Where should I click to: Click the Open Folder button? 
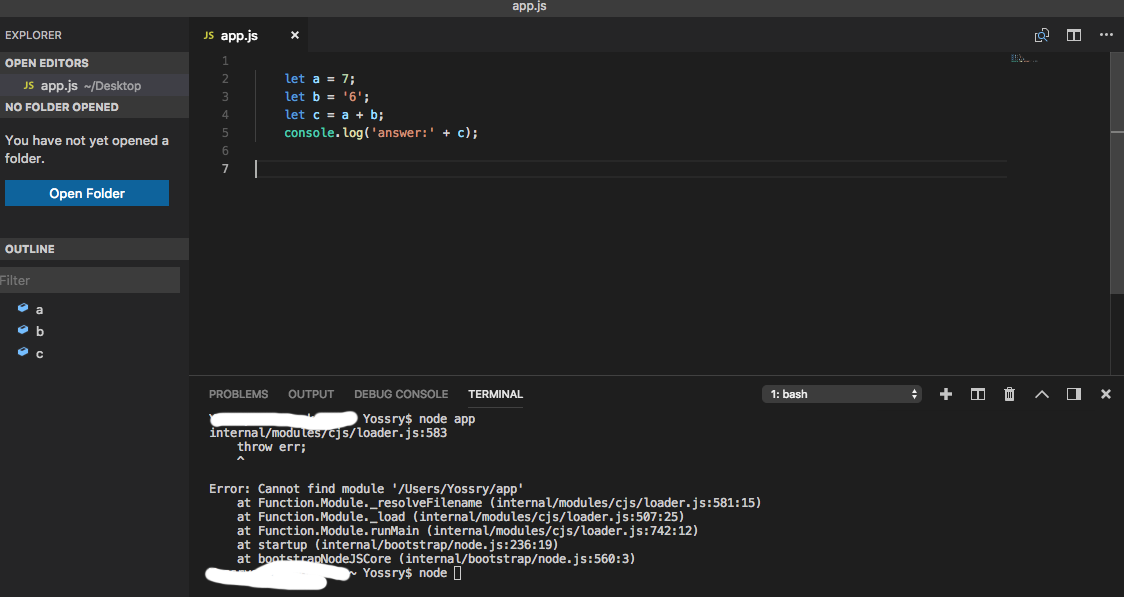pos(87,194)
